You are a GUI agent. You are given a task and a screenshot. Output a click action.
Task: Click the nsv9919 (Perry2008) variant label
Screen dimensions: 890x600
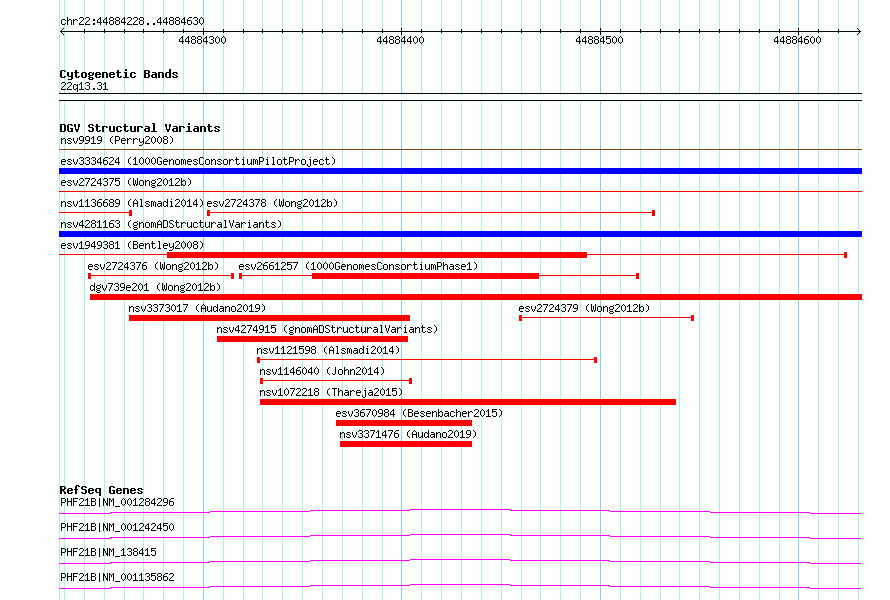117,140
